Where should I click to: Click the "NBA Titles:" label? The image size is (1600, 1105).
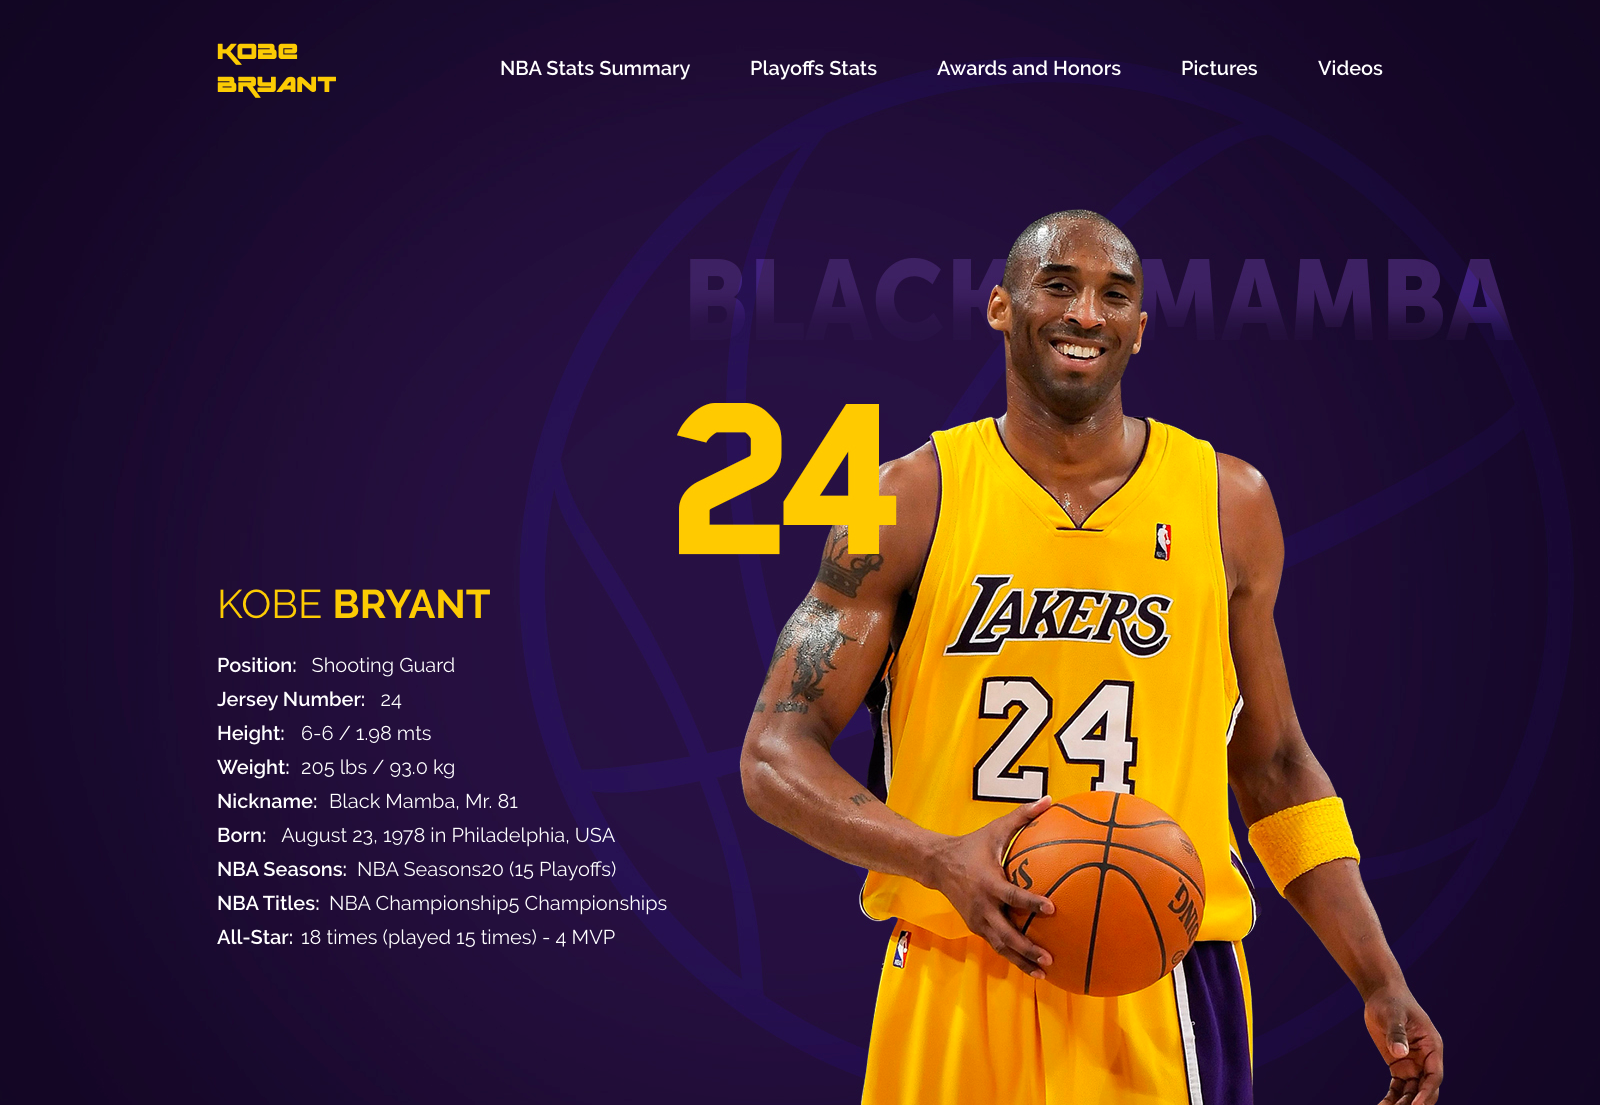pos(268,903)
